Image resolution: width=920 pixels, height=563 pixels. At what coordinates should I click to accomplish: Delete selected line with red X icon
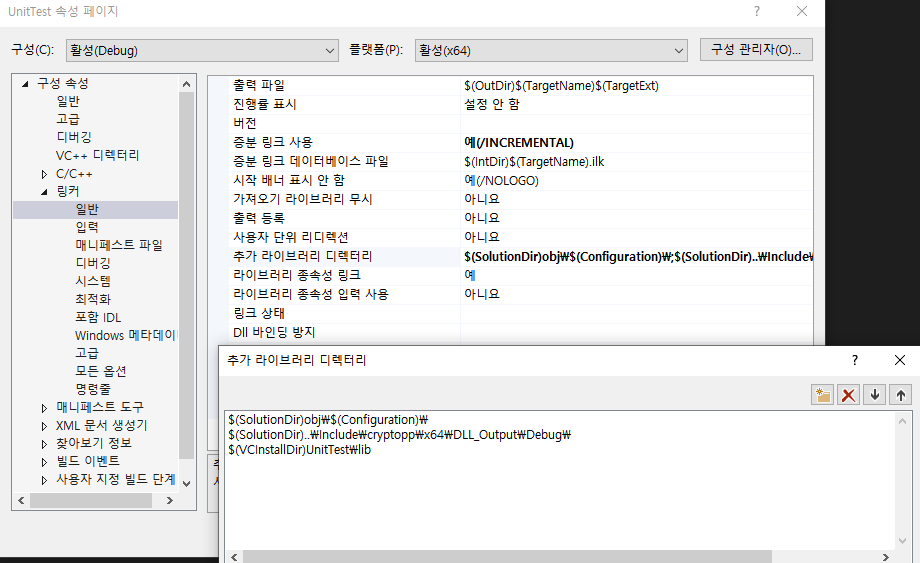tap(848, 395)
